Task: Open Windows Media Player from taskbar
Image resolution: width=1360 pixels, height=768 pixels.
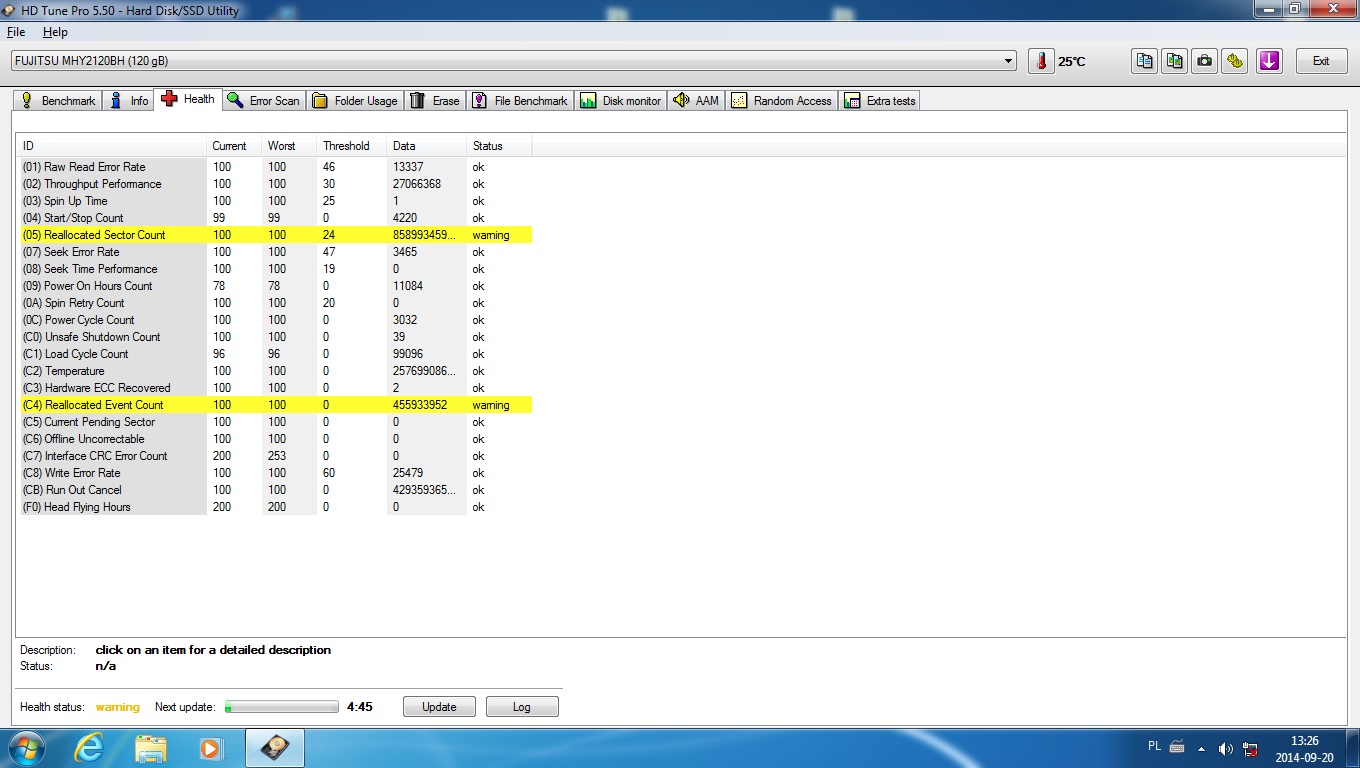Action: point(211,748)
